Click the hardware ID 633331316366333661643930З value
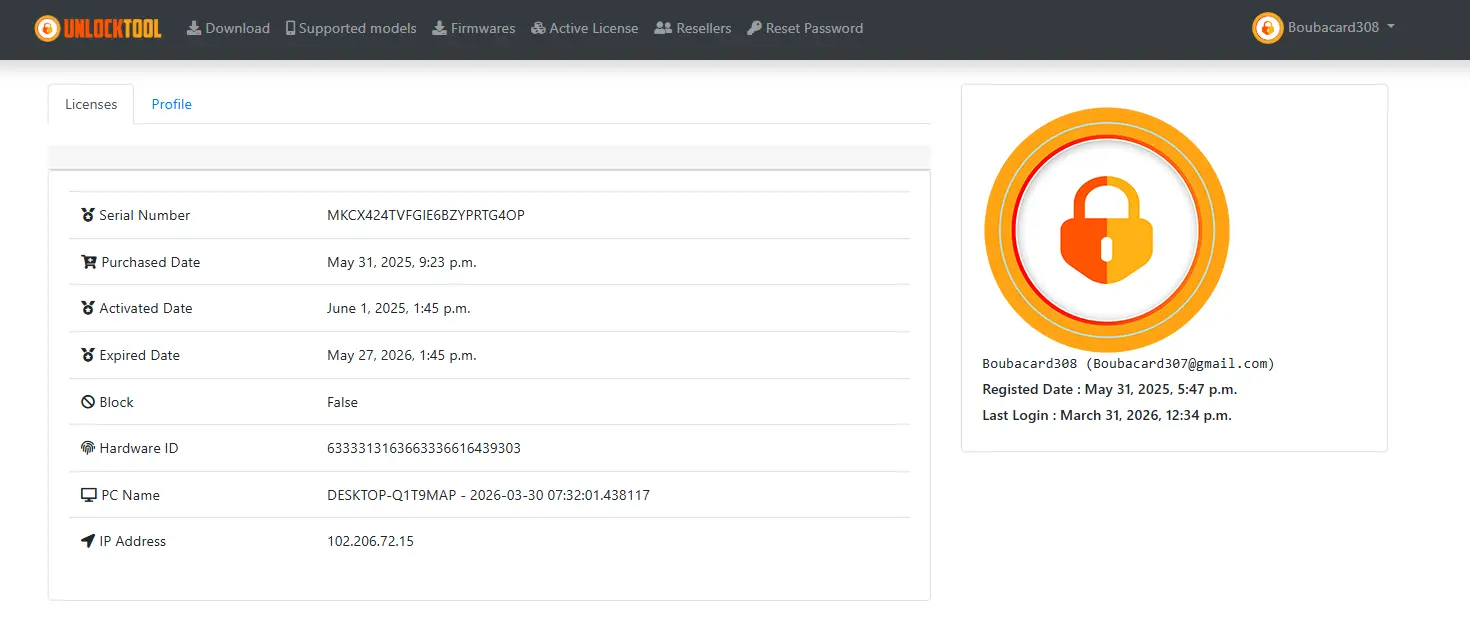This screenshot has width=1470, height=620. coord(424,448)
